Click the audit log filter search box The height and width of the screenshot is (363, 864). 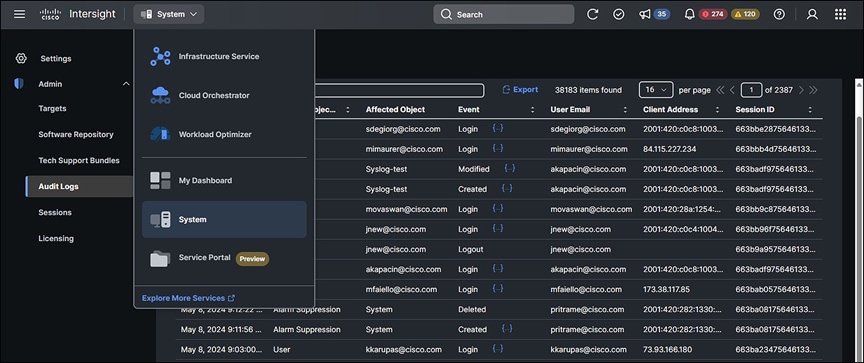click(399, 90)
